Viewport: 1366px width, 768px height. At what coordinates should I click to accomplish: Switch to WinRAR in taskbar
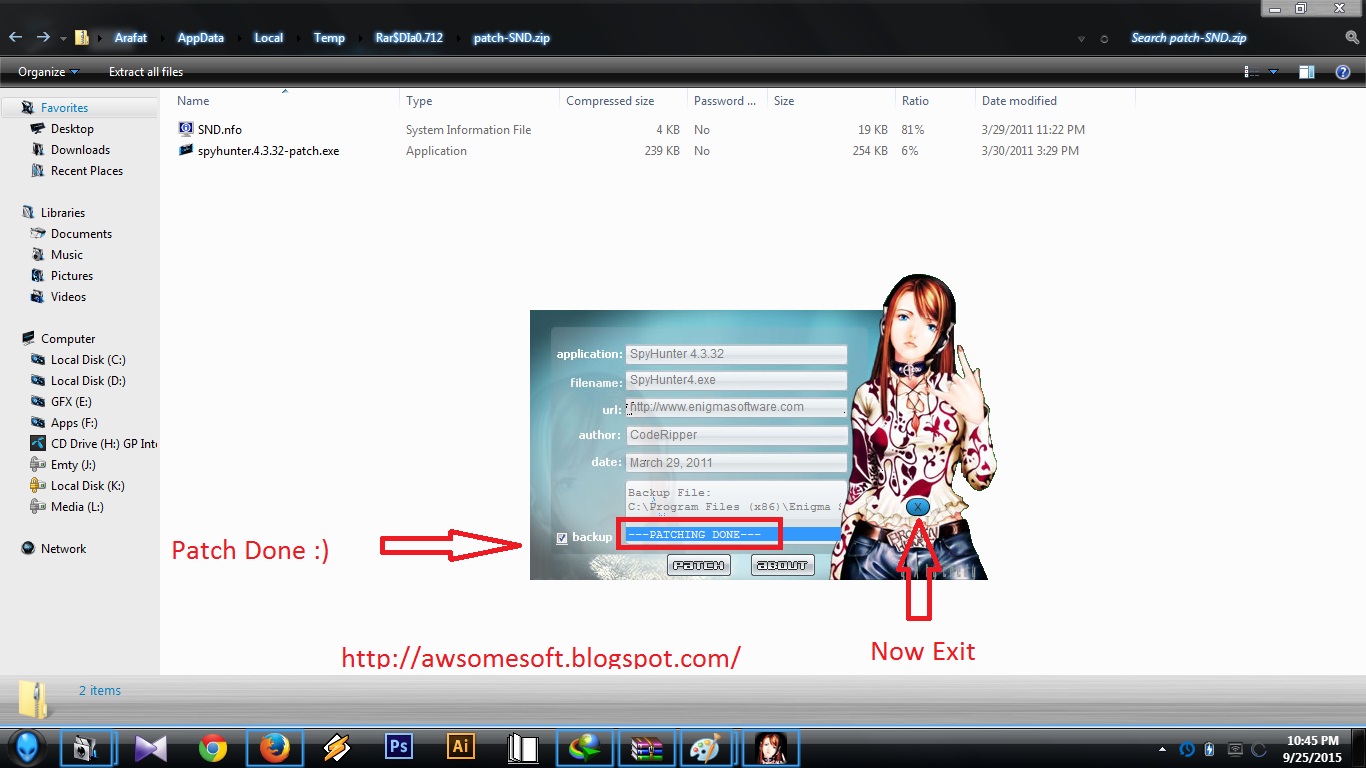(x=646, y=748)
